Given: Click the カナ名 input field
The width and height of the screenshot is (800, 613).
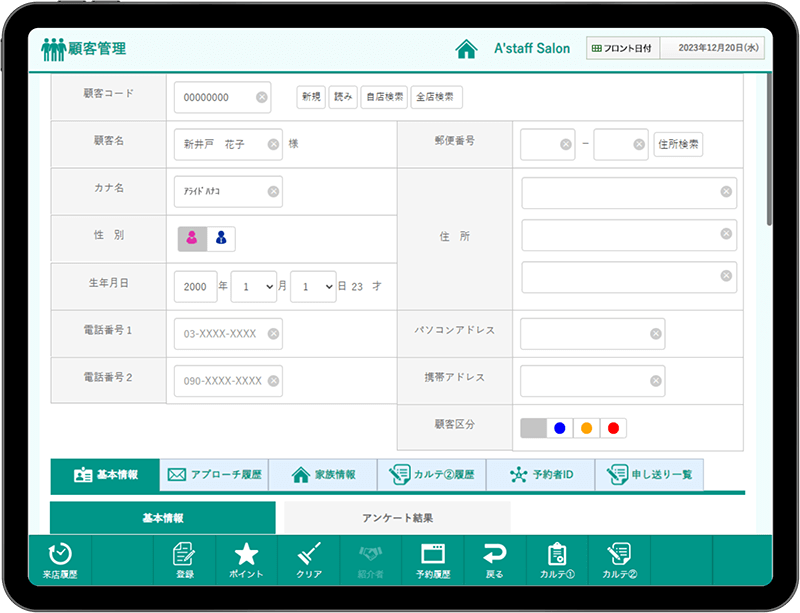Looking at the screenshot, I should pyautogui.click(x=228, y=191).
